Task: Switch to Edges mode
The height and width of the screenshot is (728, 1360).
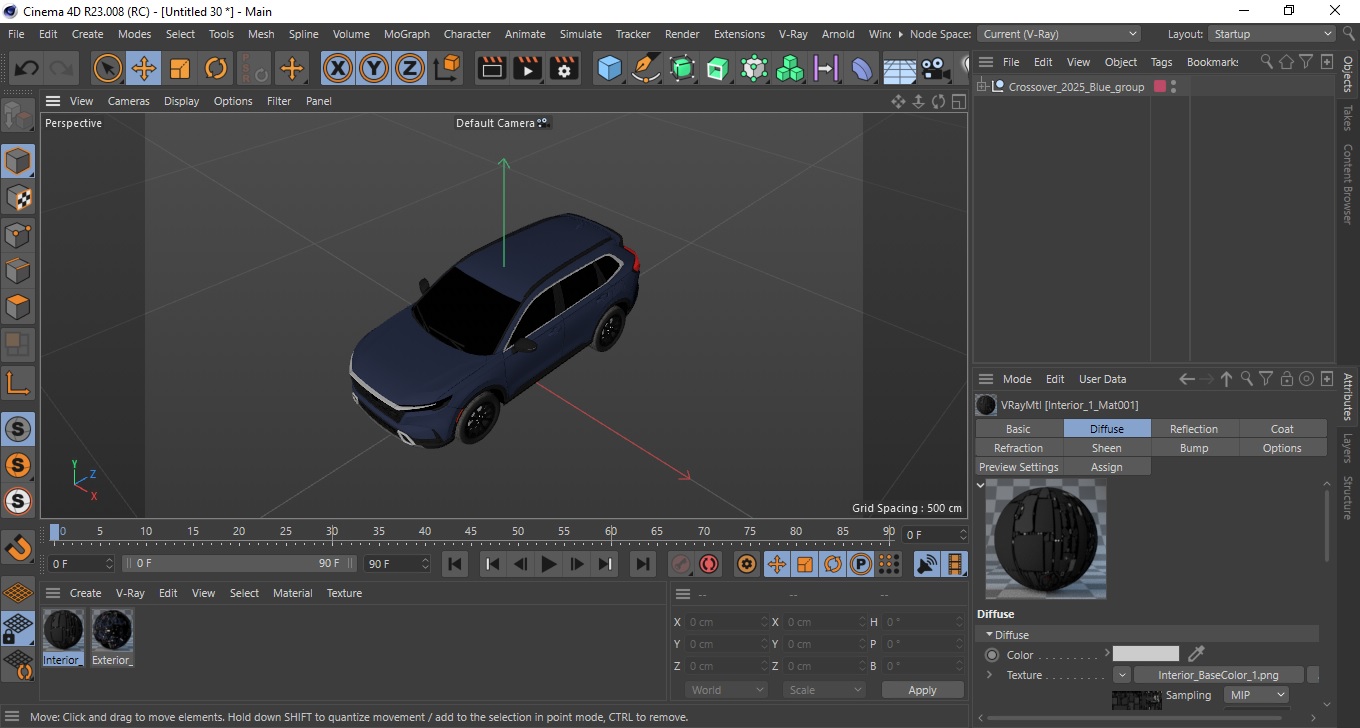Action: click(18, 271)
